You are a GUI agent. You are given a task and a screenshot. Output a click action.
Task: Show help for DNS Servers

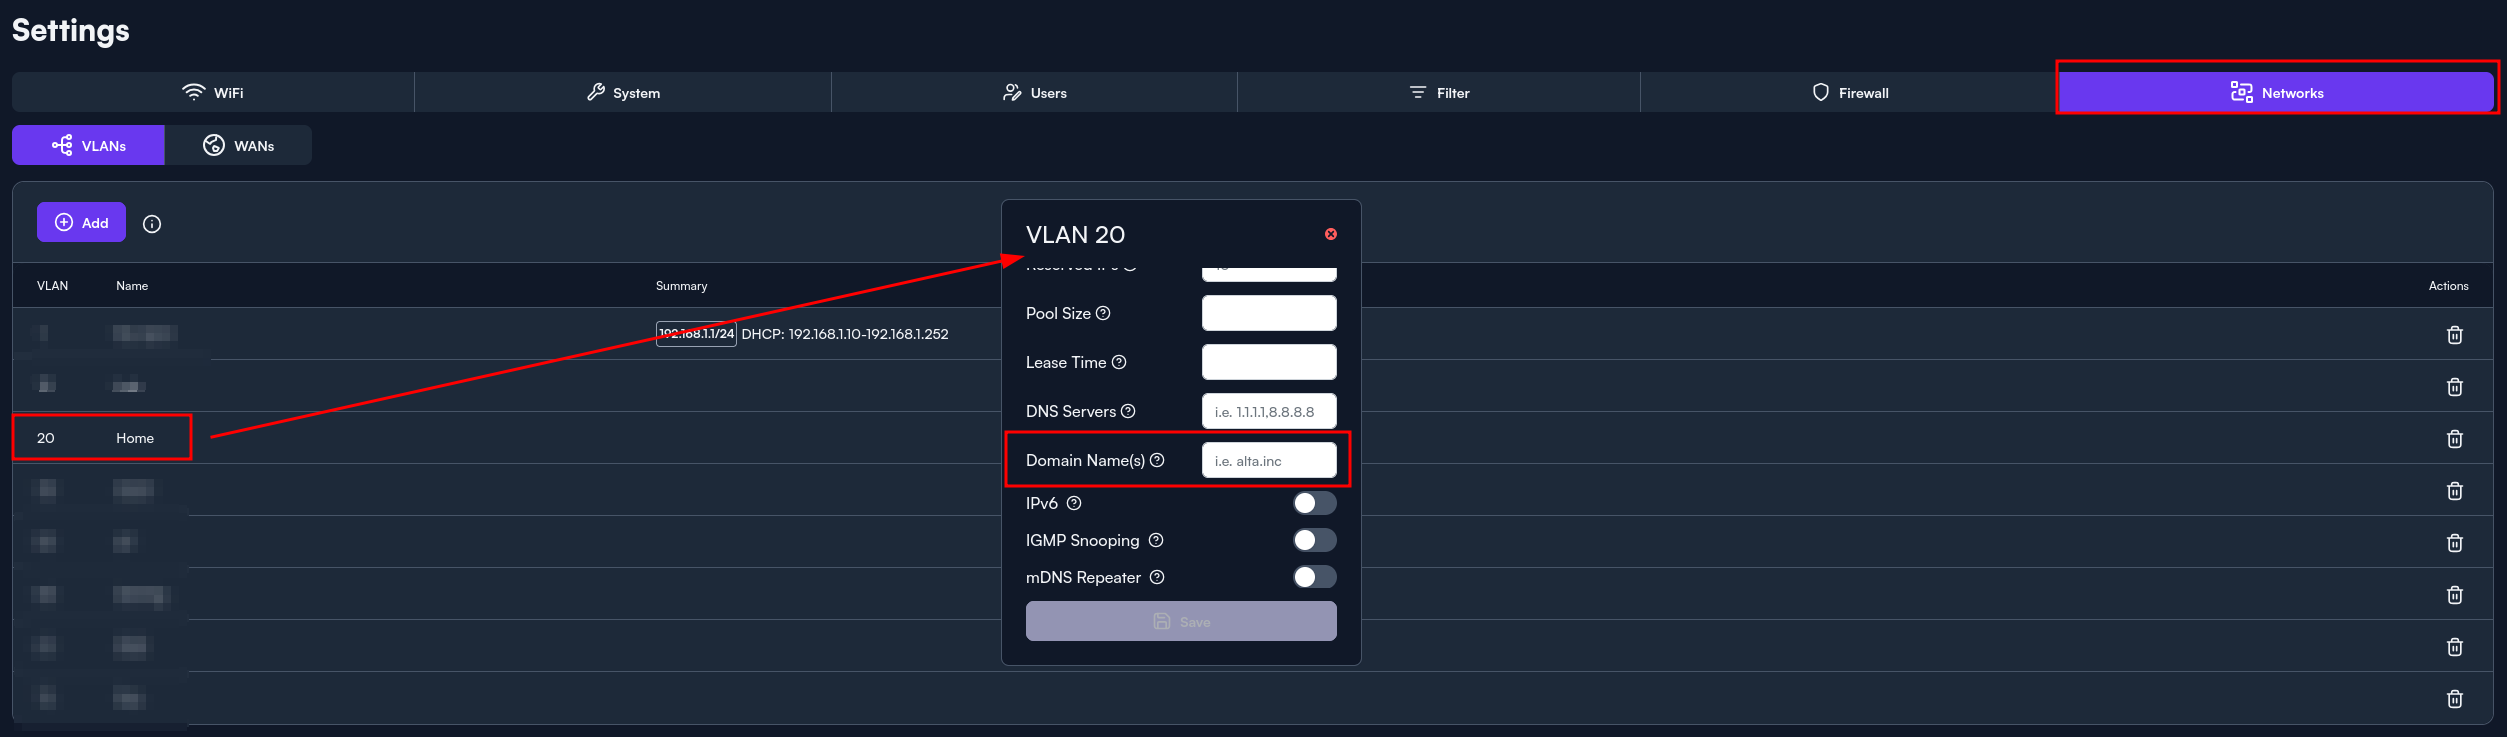[x=1128, y=411]
